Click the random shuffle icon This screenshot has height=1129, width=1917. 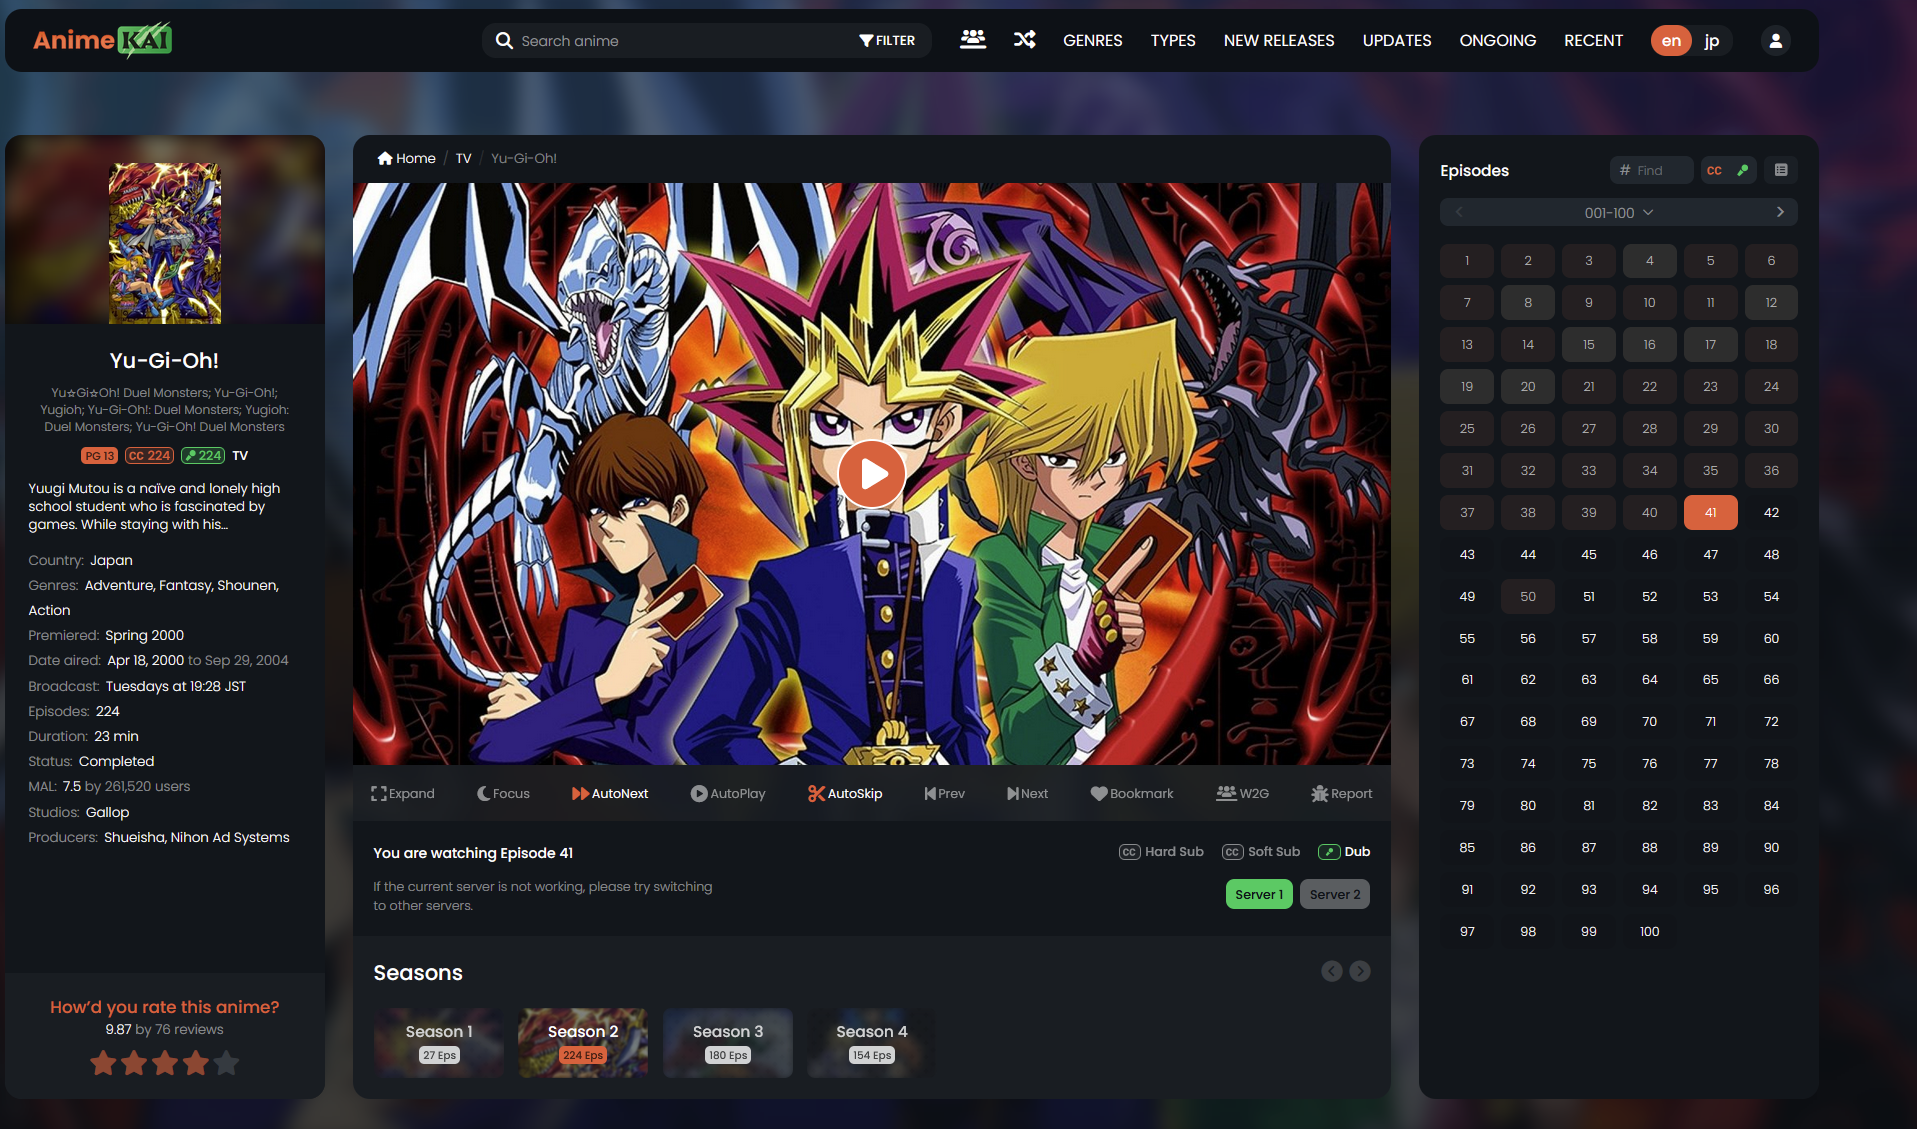1024,40
